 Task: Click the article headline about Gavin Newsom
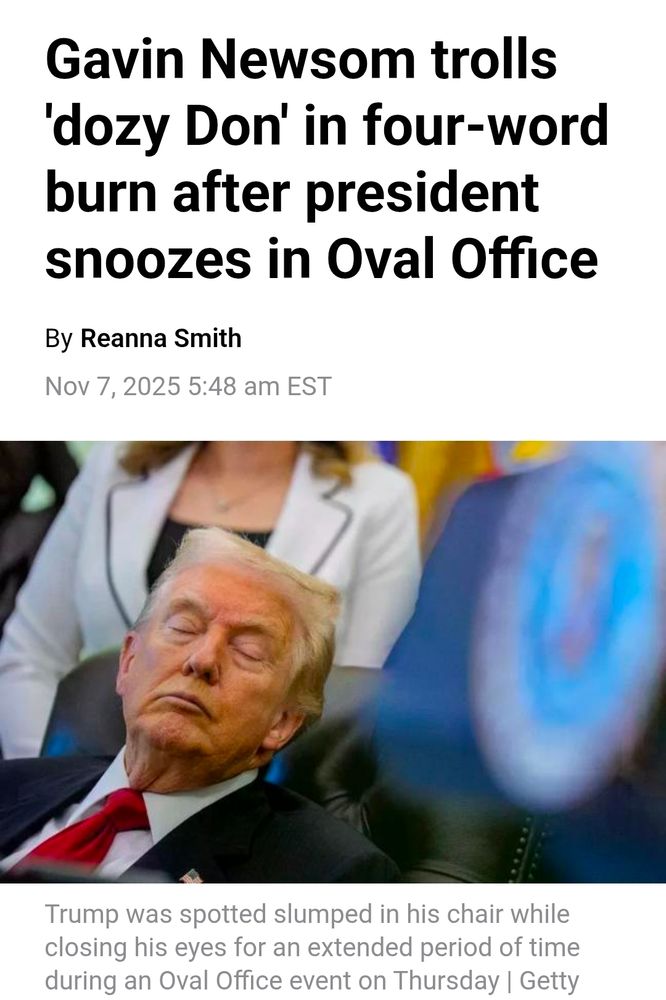click(x=326, y=159)
